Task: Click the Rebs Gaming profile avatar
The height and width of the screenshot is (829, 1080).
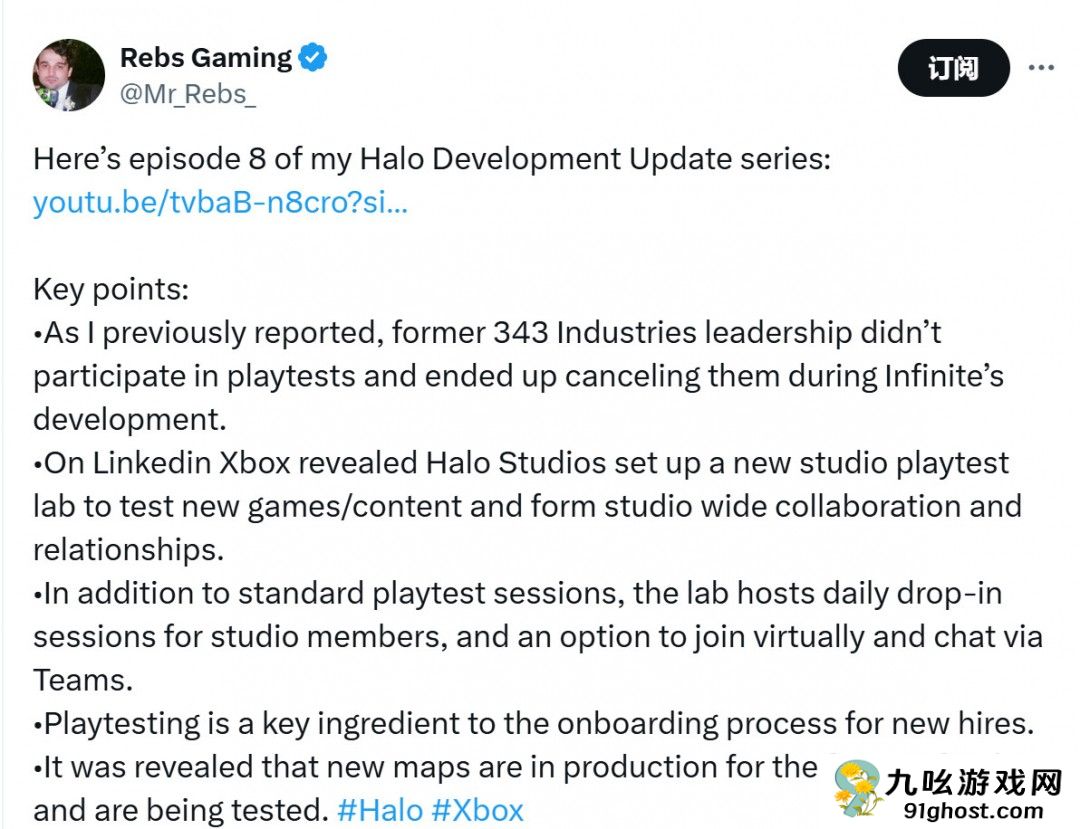Action: [x=69, y=75]
